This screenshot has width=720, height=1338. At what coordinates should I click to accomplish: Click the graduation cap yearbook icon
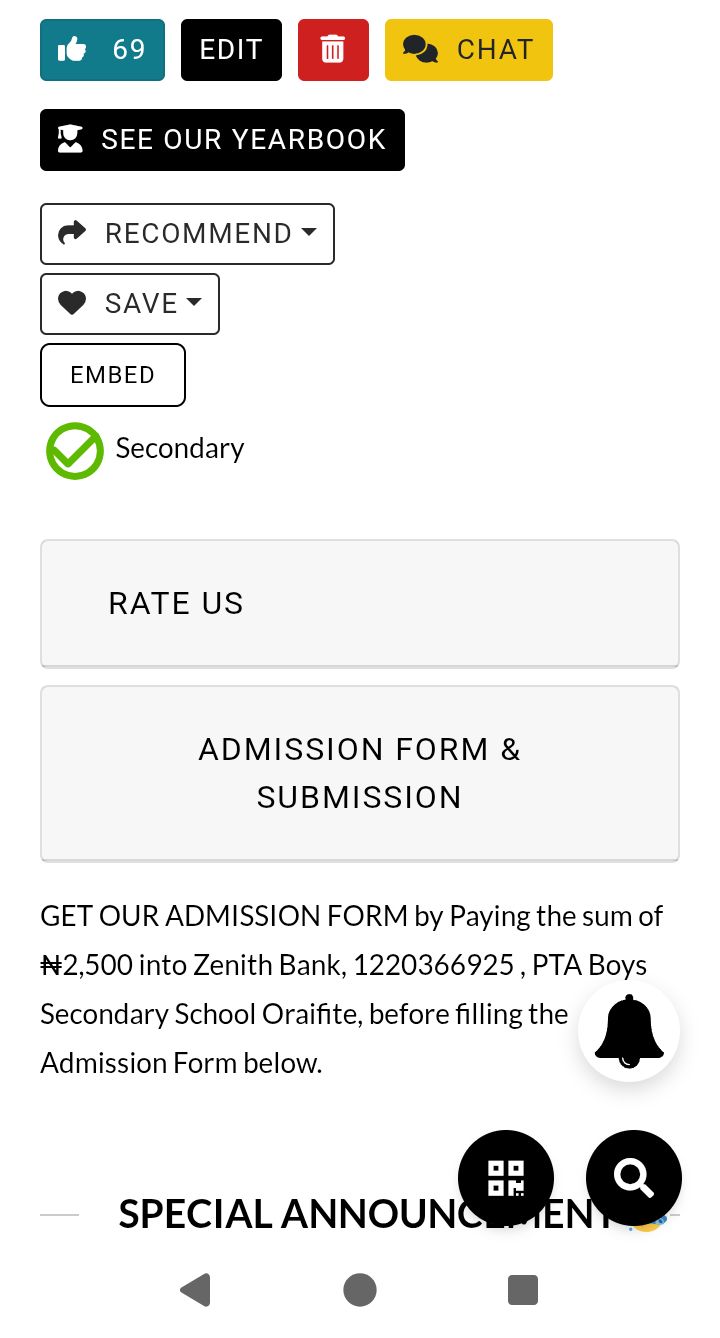point(70,140)
